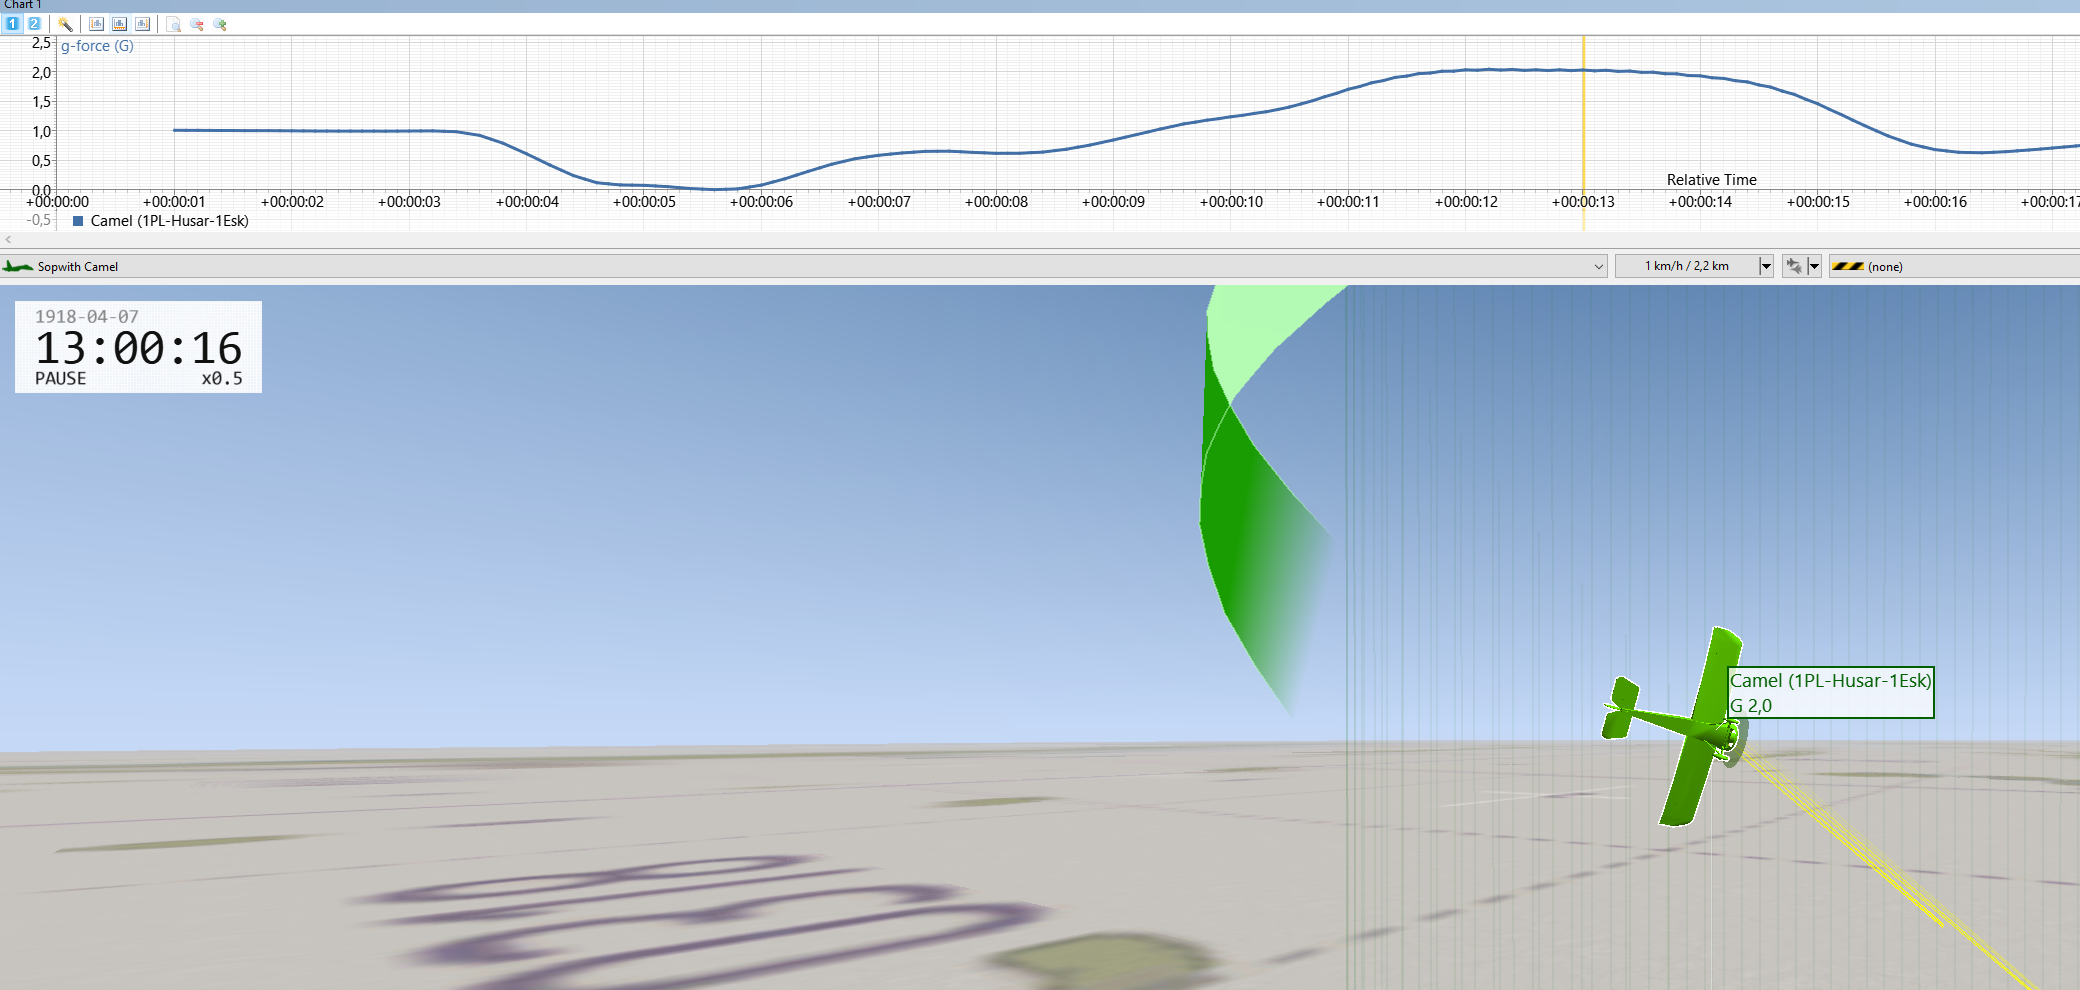Screen dimensions: 2080x990
Task: Click the left-axis chart icon
Action: pyautogui.click(x=97, y=24)
